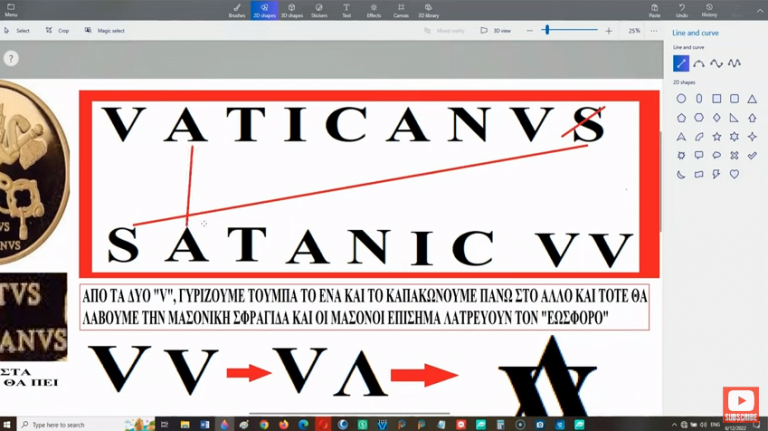Select the 5-point curve tool

click(734, 63)
